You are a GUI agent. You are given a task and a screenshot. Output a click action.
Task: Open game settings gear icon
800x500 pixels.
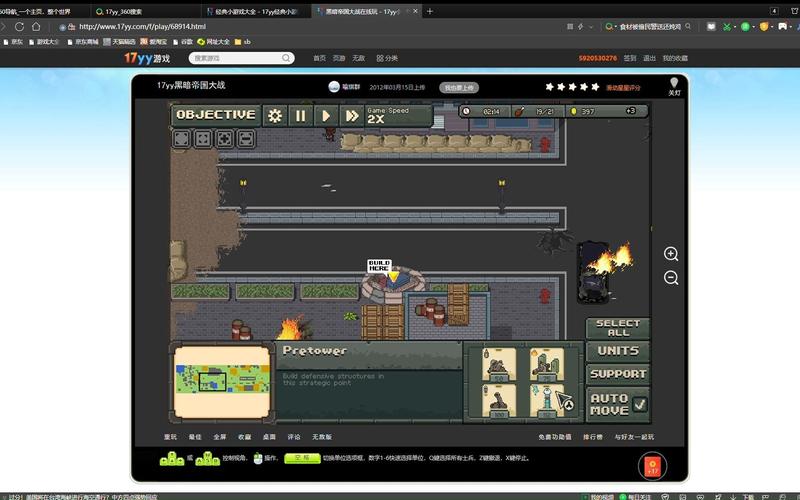[x=275, y=115]
